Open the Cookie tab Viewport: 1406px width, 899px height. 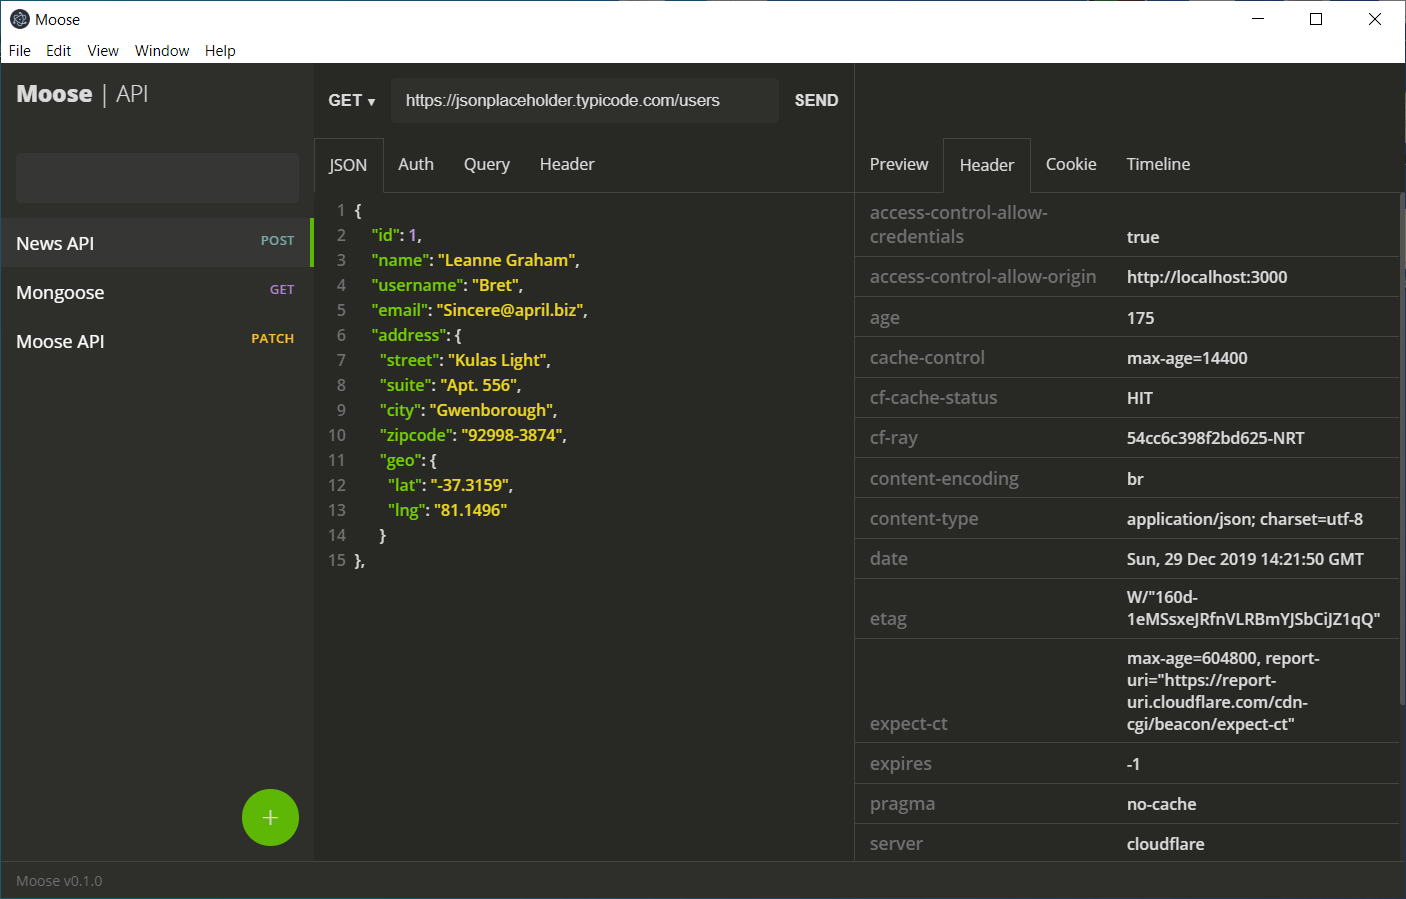(1070, 164)
